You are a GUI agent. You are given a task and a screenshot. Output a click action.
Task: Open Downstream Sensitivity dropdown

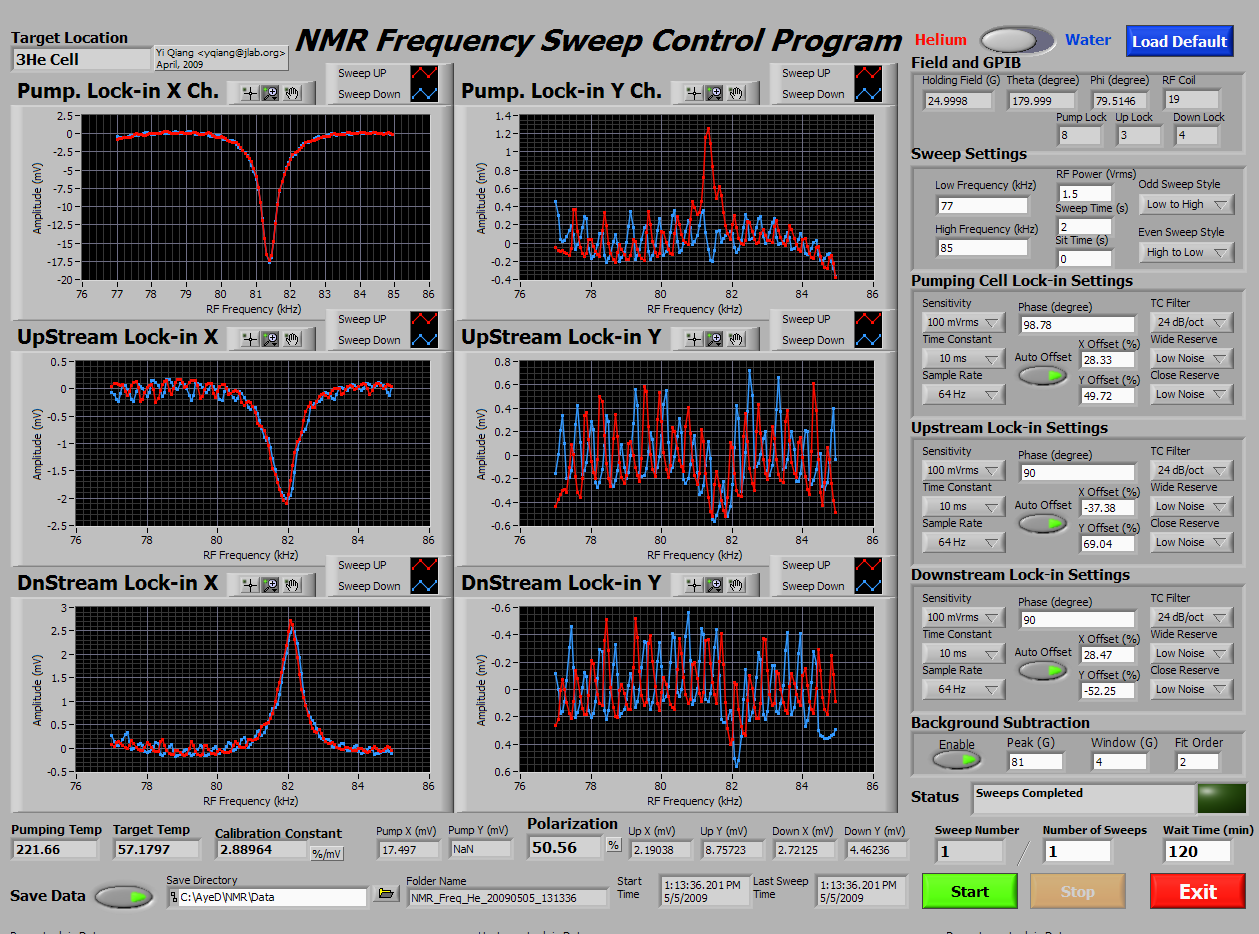(963, 617)
